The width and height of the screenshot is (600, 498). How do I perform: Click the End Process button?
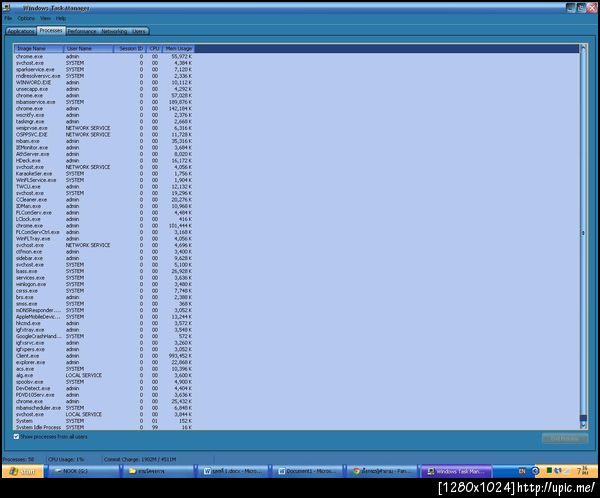click(565, 438)
